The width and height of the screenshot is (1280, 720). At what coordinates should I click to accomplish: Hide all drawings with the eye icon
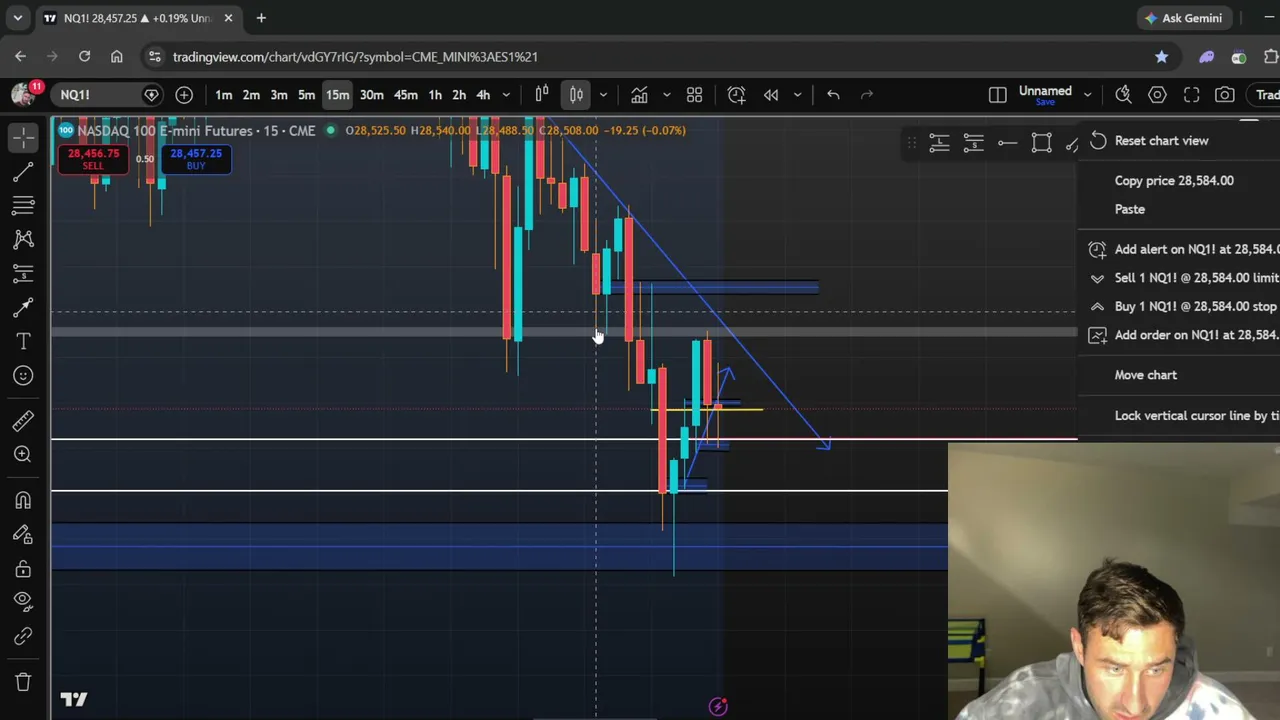23,602
